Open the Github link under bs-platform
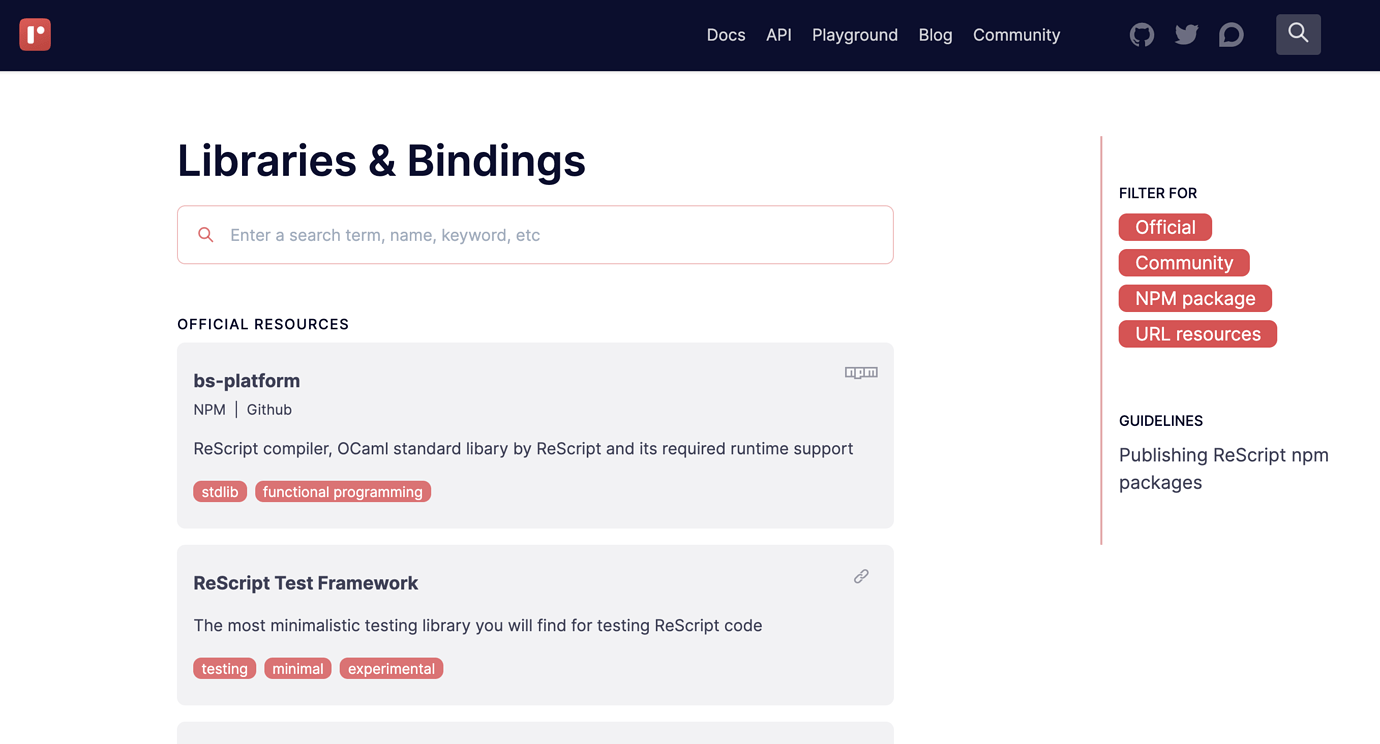The width and height of the screenshot is (1380, 744). 269,409
